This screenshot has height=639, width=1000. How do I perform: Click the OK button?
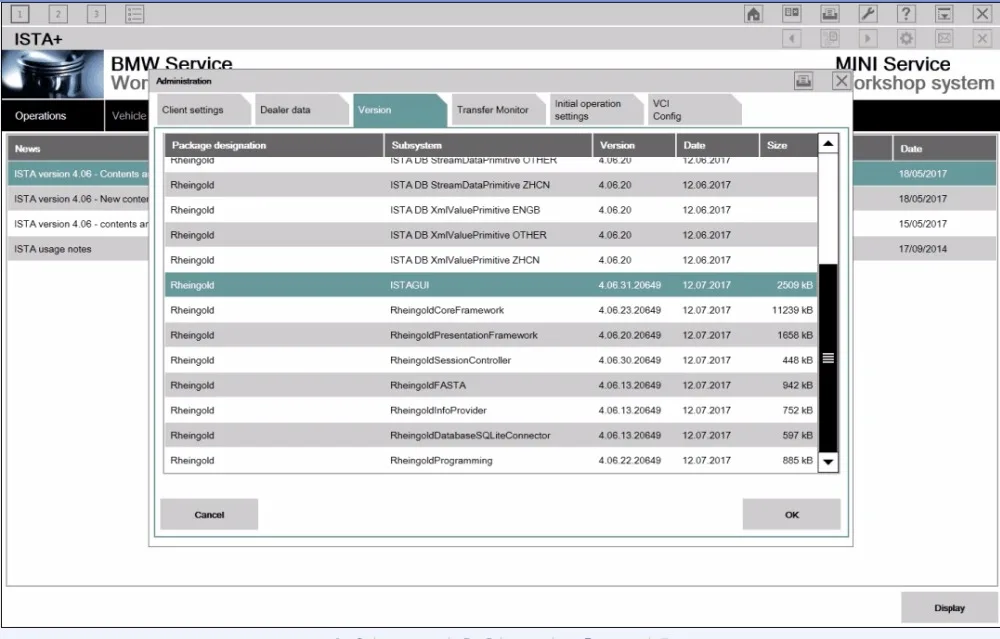click(x=791, y=515)
